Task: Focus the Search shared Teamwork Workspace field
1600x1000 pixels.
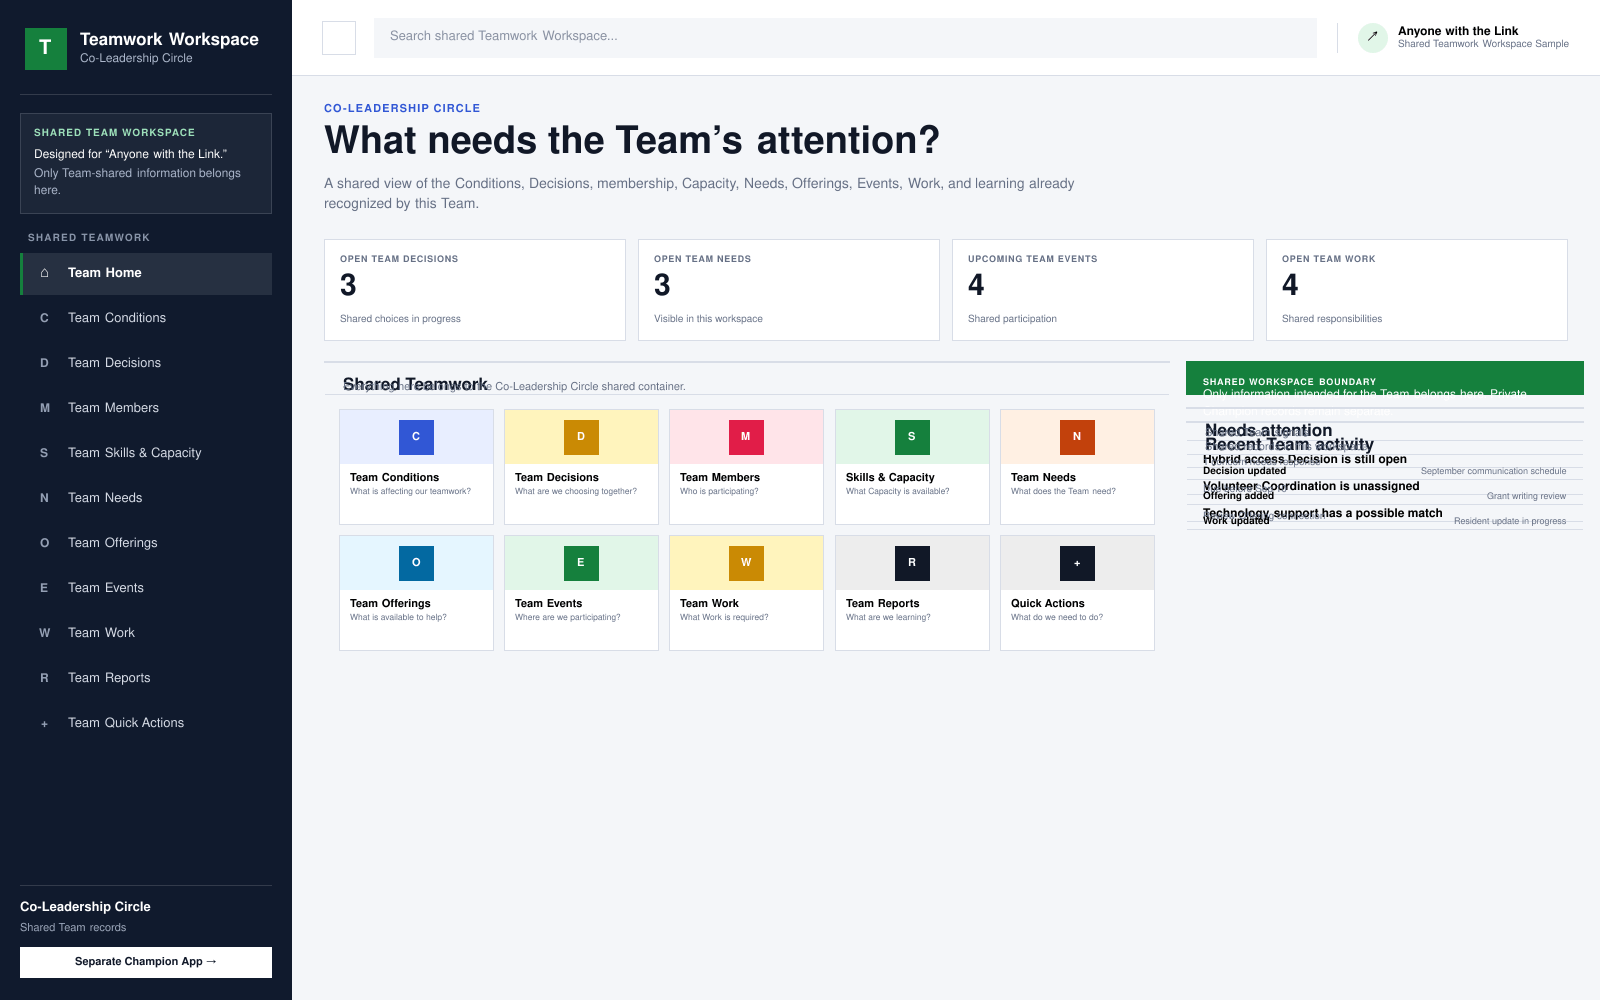Action: [845, 37]
